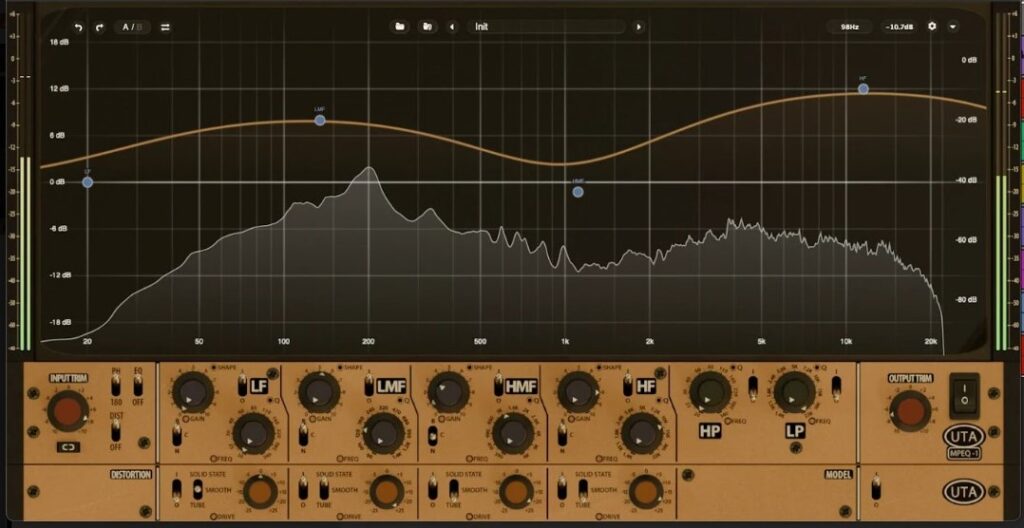Toggle the LF band in/out switch

(242, 386)
